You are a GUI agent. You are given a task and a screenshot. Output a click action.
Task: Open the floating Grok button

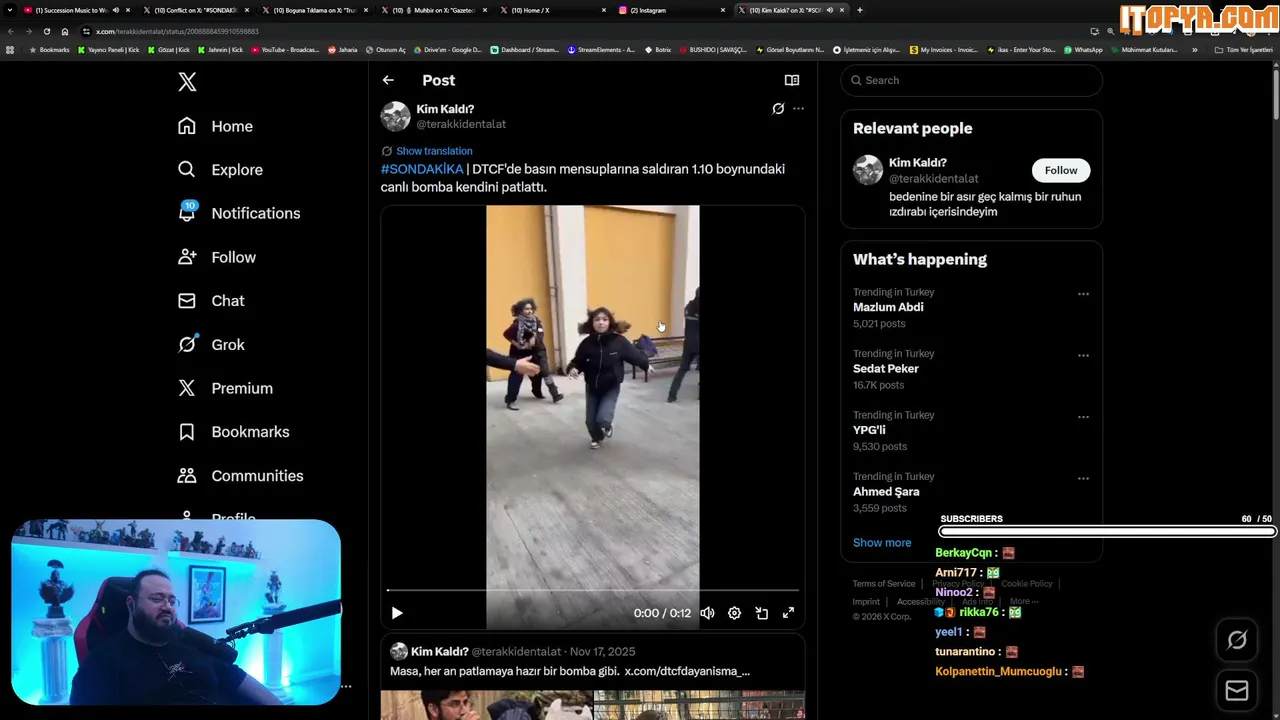[1237, 640]
